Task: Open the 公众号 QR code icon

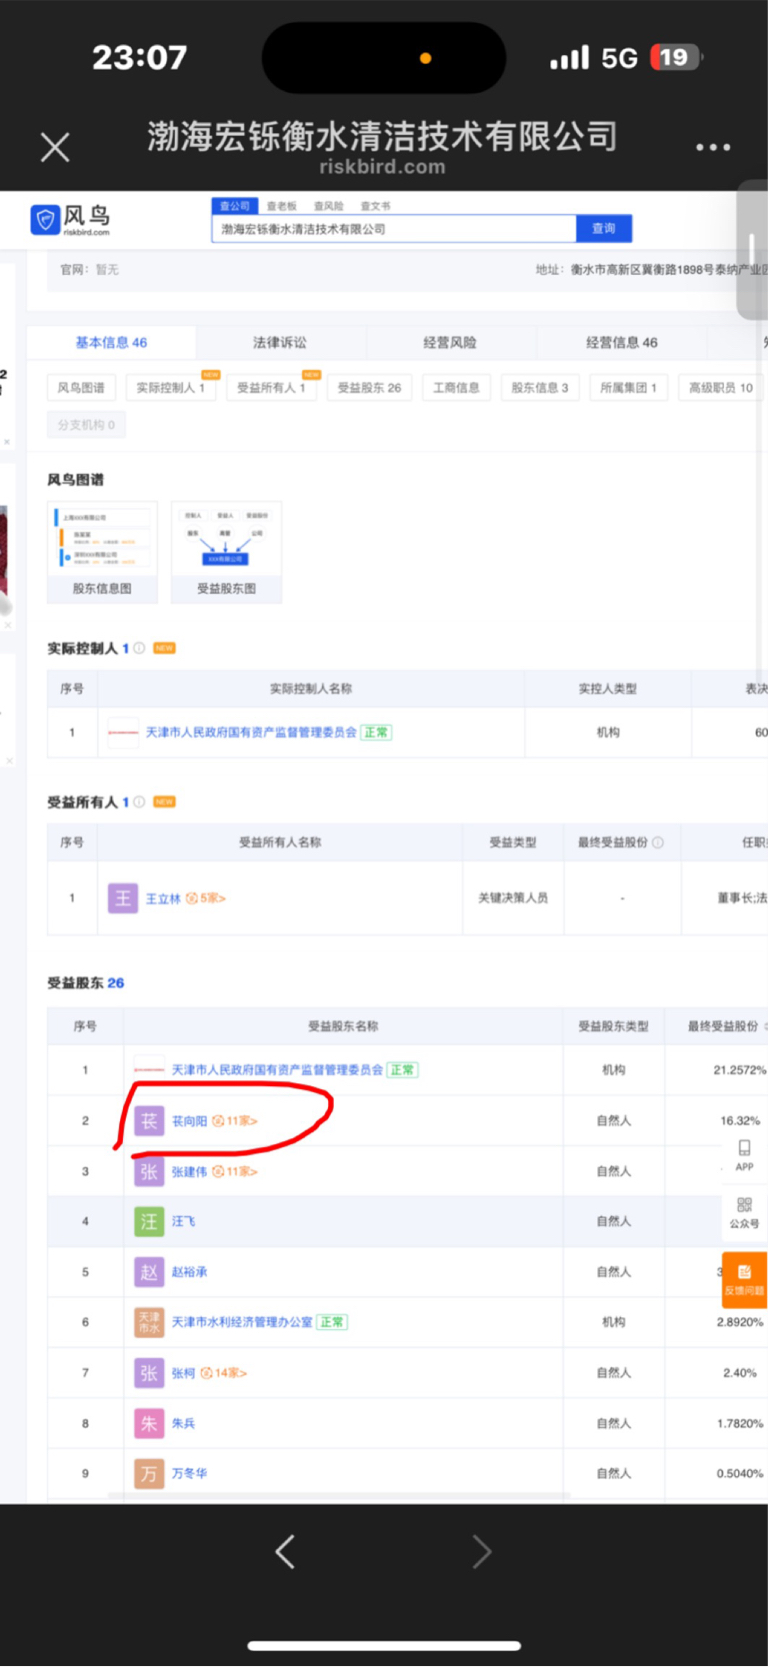Action: [x=744, y=1211]
